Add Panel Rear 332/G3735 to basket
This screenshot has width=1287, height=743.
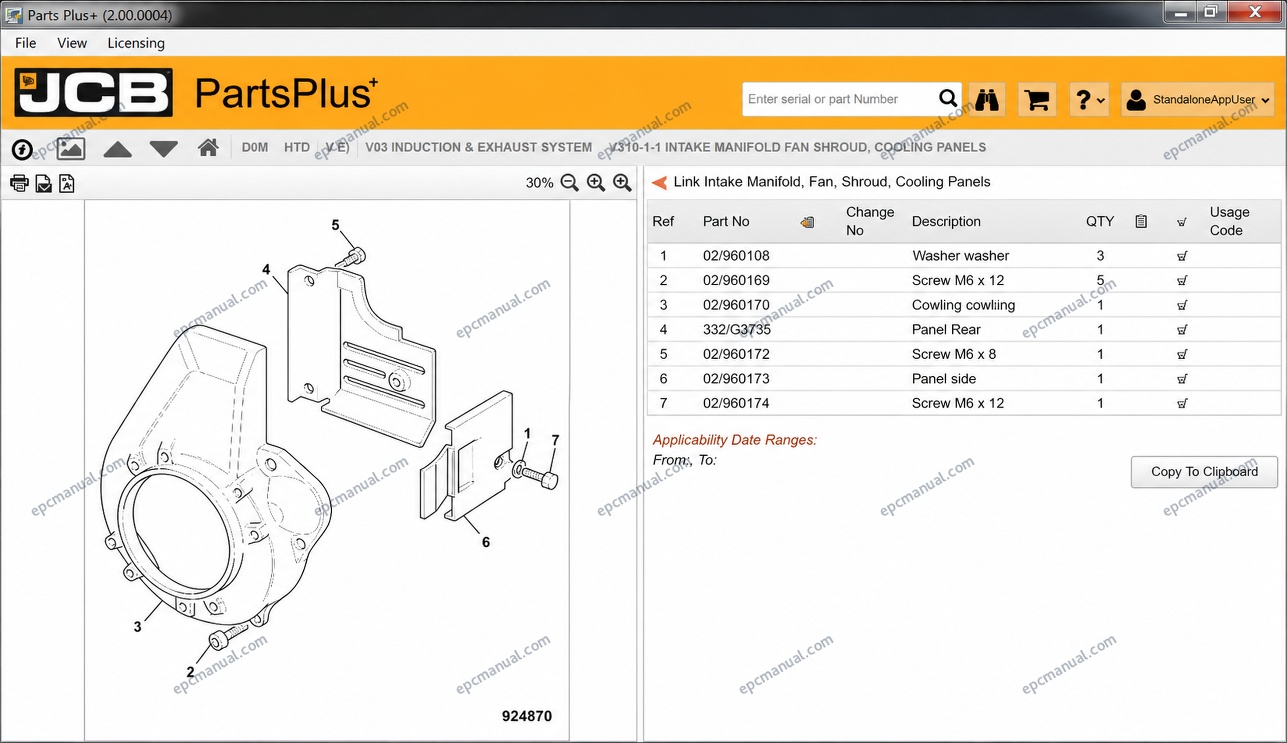click(1182, 330)
